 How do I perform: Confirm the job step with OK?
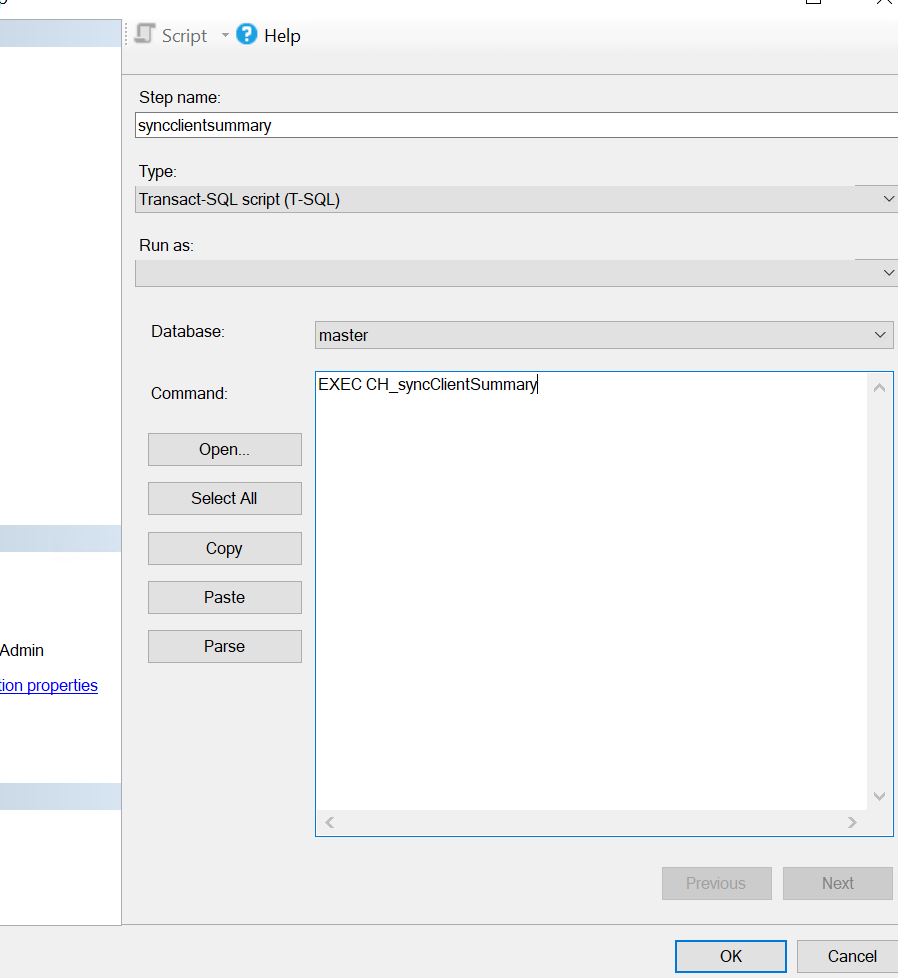tap(730, 956)
